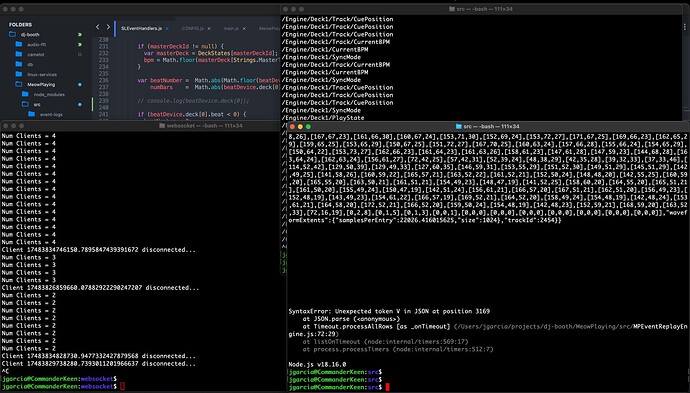Close the front src terminal window
This screenshot has height=393, width=690.
point(292,127)
